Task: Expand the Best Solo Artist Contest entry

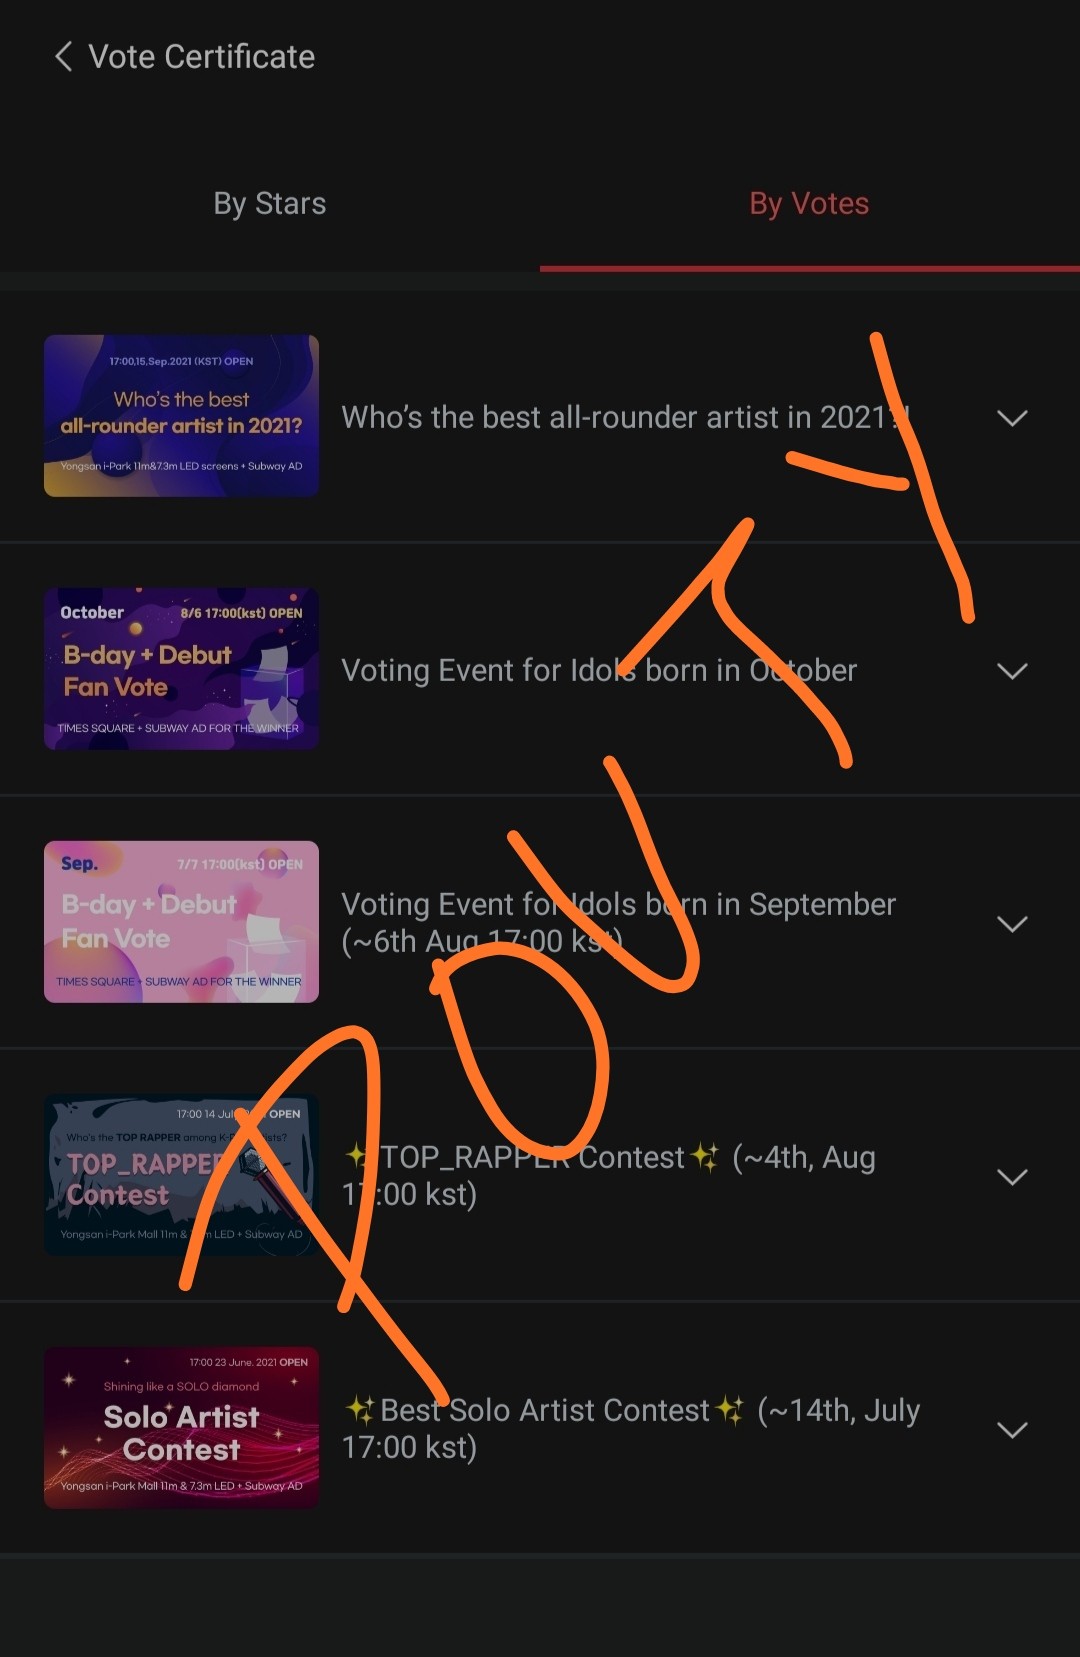Action: click(x=1012, y=1430)
